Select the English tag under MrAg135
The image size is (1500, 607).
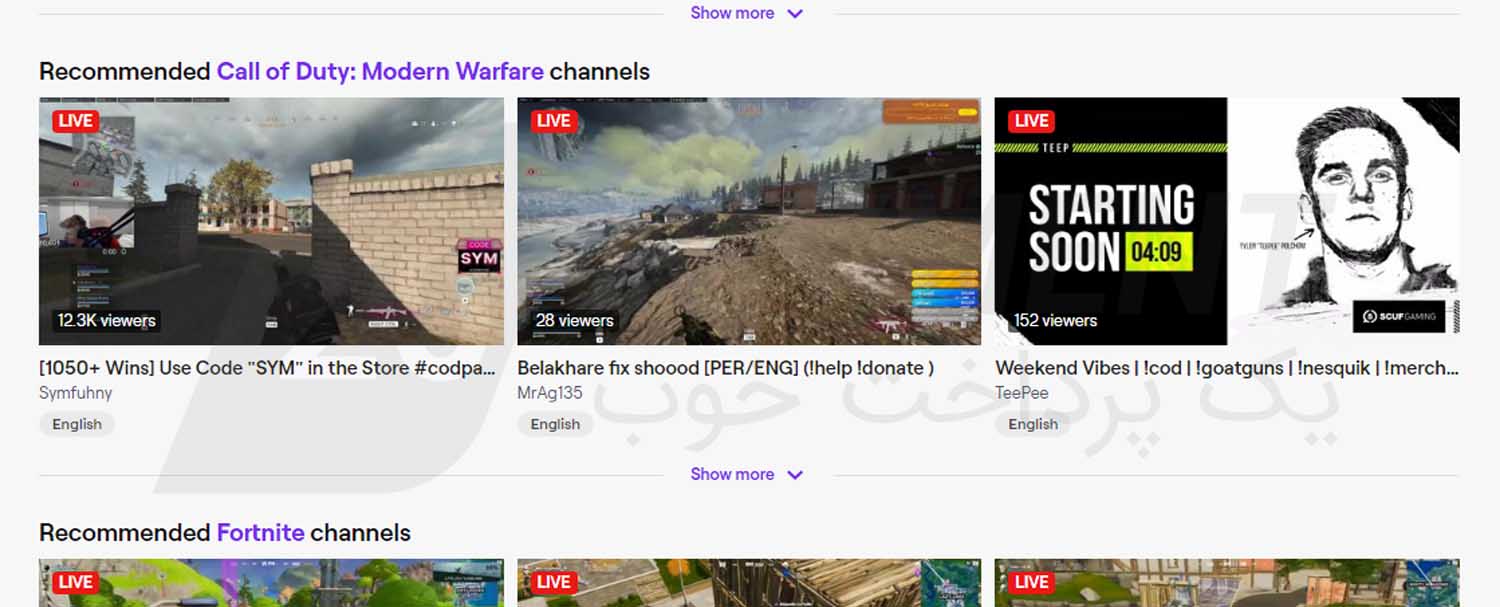click(x=555, y=424)
